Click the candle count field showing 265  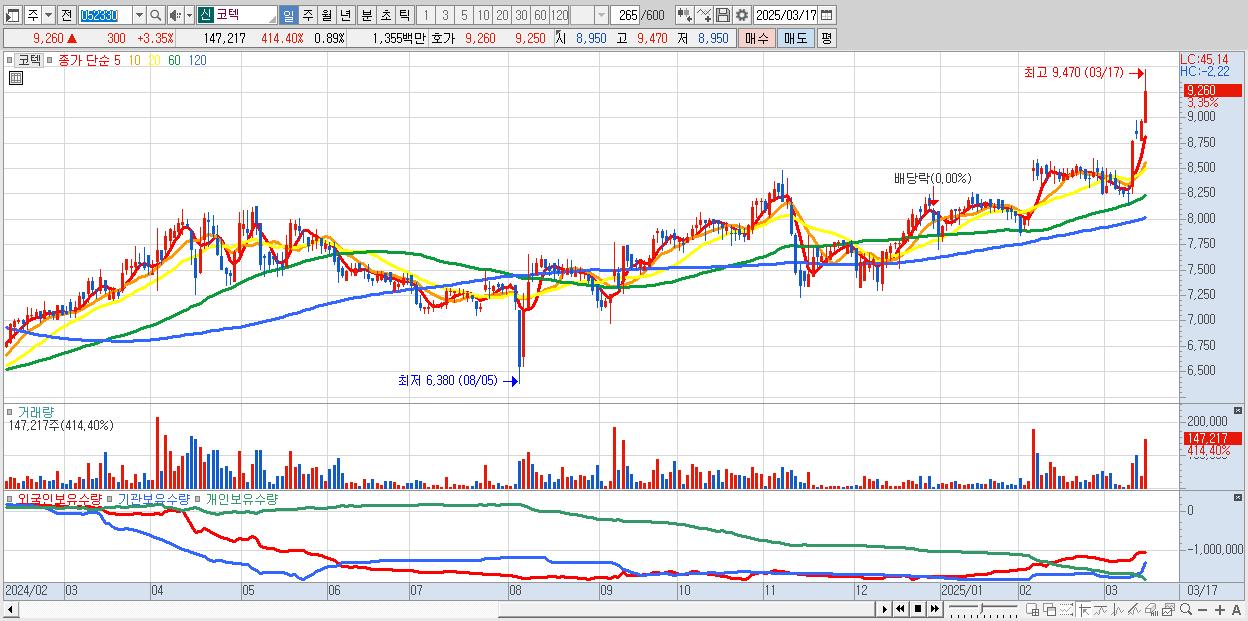[626, 15]
